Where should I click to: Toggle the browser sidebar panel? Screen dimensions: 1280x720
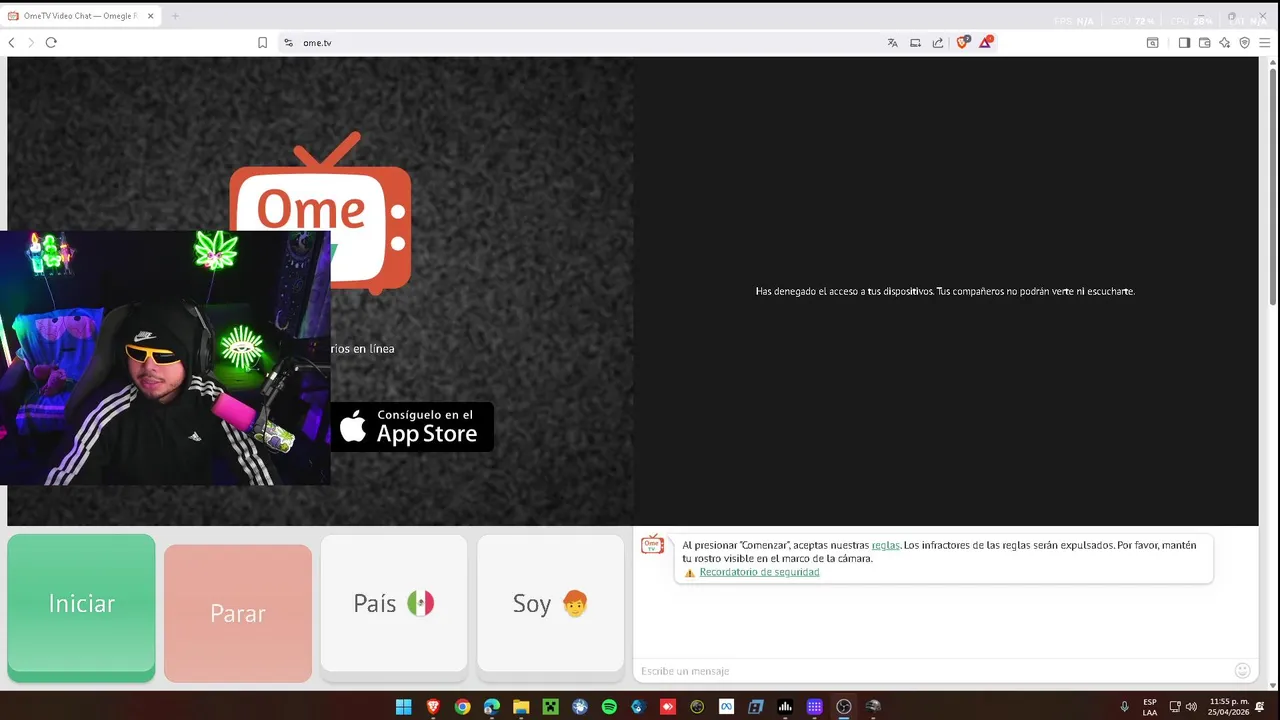(1184, 43)
